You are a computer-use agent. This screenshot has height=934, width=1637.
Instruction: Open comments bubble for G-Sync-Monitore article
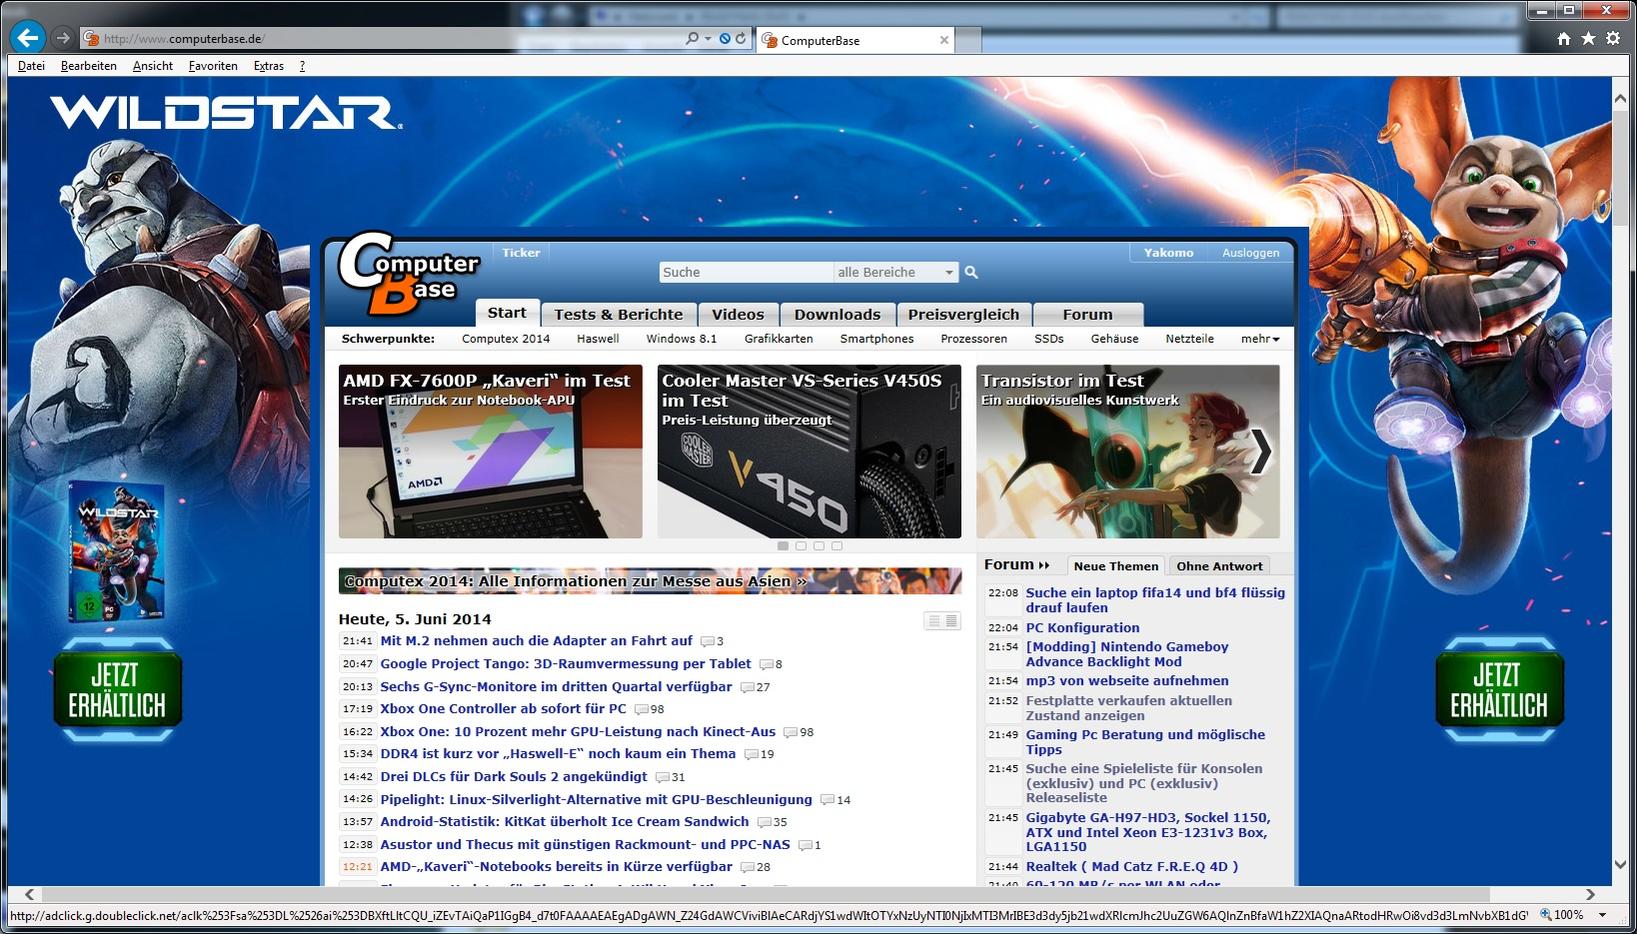coord(747,688)
